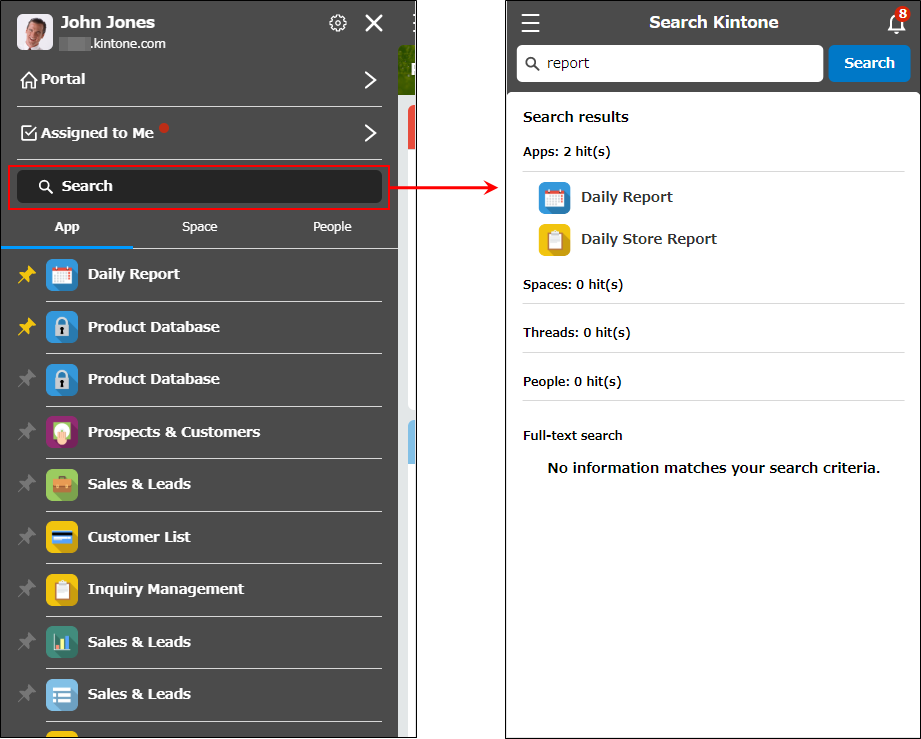Viewport: 921px width, 739px height.
Task: Open Daily Store Report from search results
Action: pyautogui.click(x=650, y=239)
